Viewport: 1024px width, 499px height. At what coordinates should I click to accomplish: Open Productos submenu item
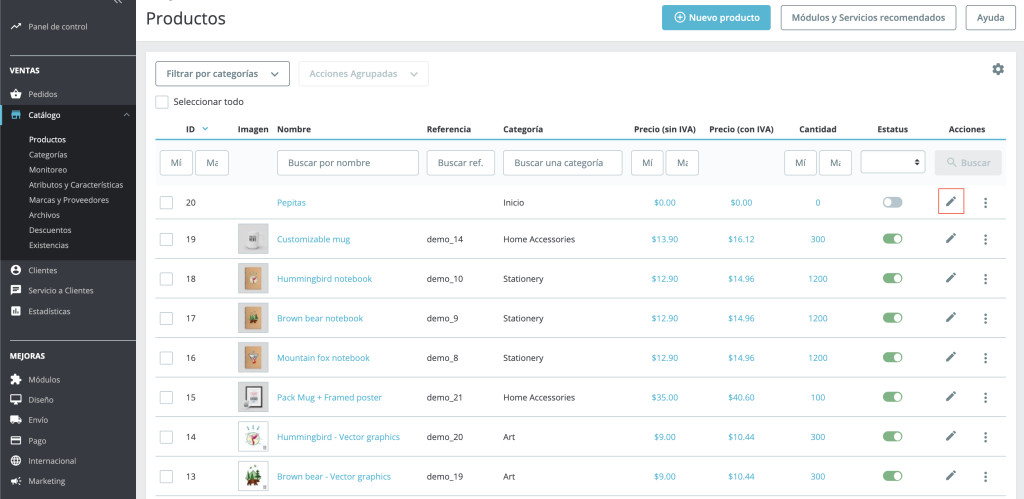47,140
